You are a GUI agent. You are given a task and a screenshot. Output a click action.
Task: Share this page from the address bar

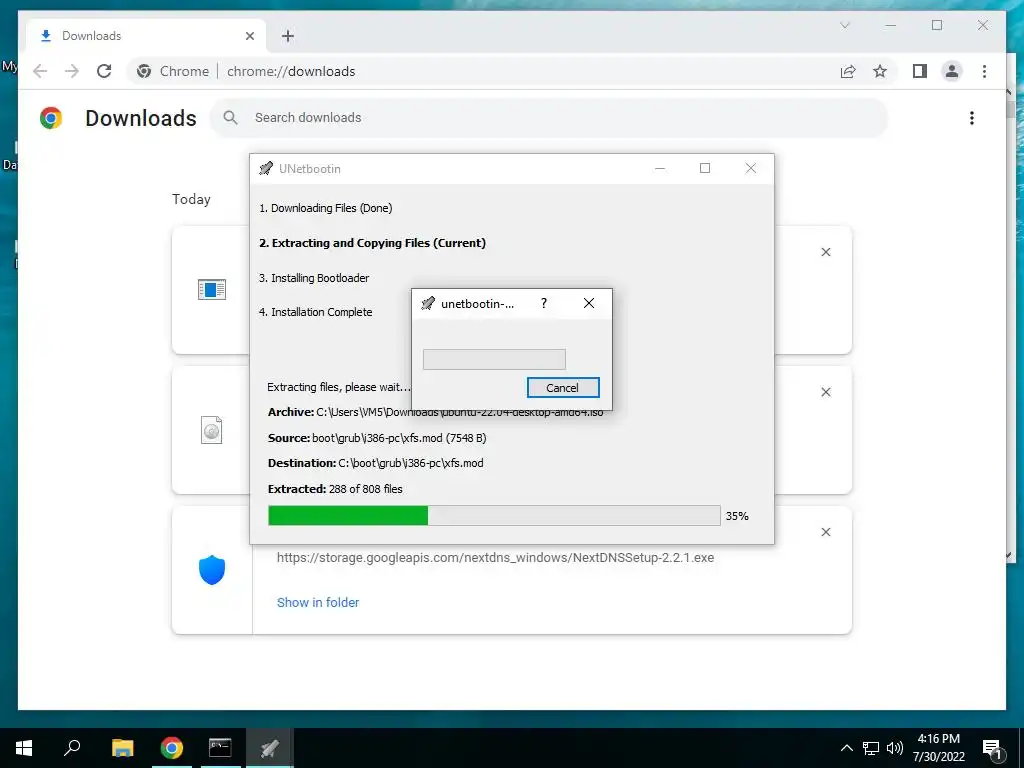tap(848, 71)
